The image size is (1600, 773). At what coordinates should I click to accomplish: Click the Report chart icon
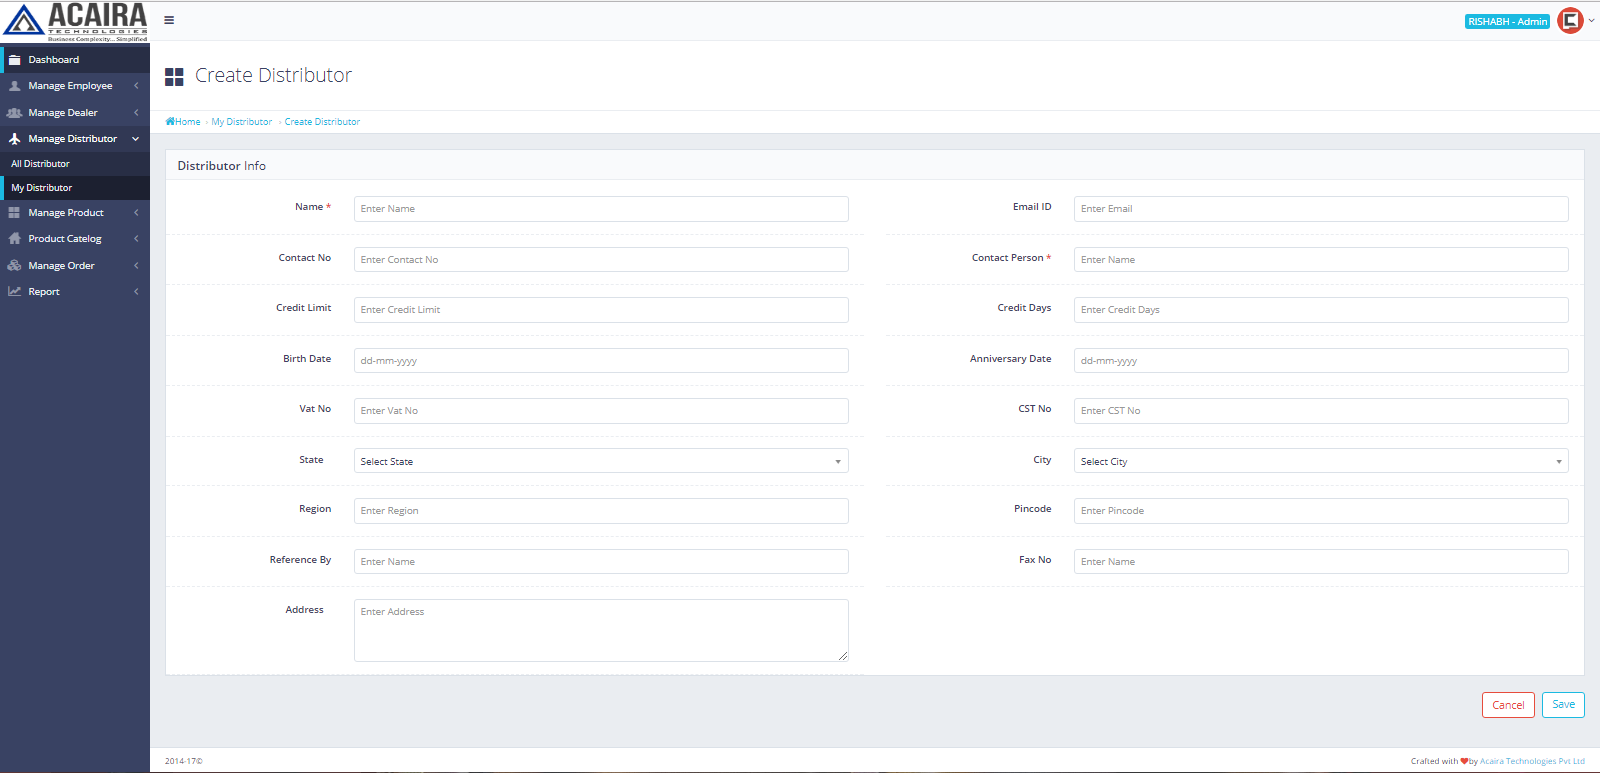tap(14, 292)
